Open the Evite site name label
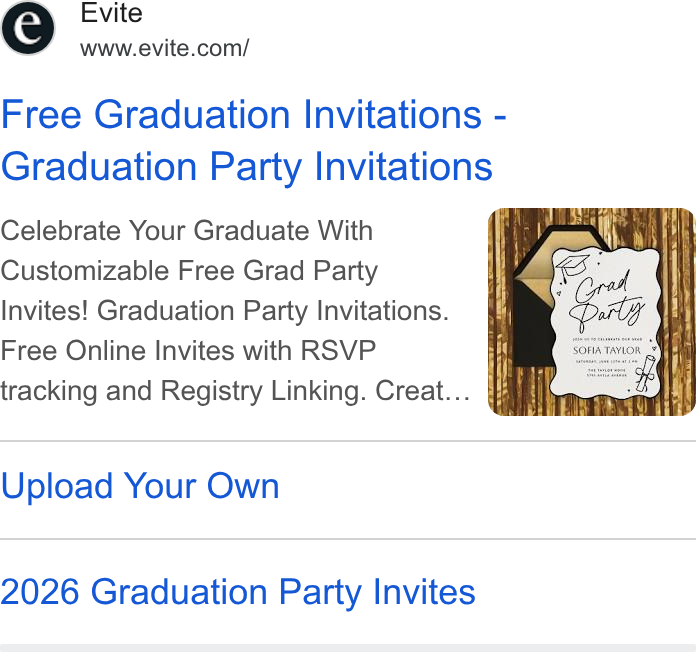Image resolution: width=696 pixels, height=652 pixels. click(111, 13)
